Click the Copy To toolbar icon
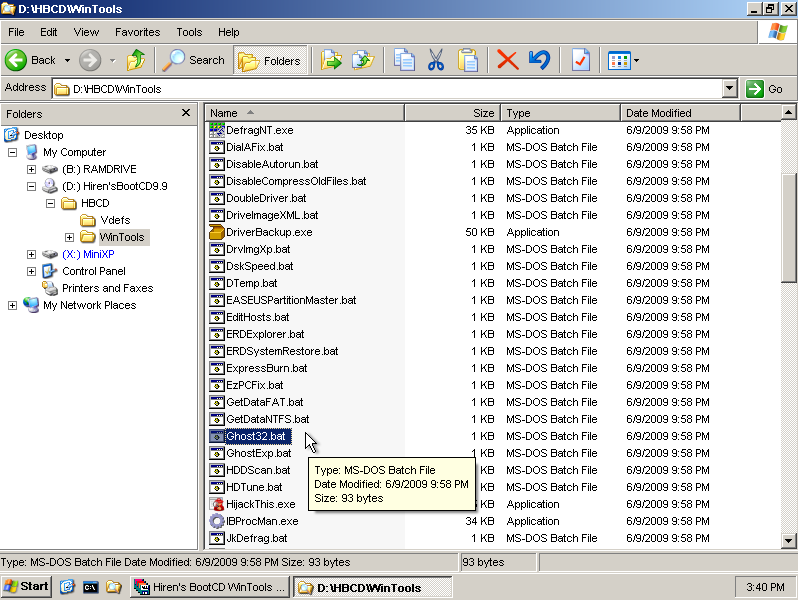Viewport: 798px width, 600px height. pos(363,61)
